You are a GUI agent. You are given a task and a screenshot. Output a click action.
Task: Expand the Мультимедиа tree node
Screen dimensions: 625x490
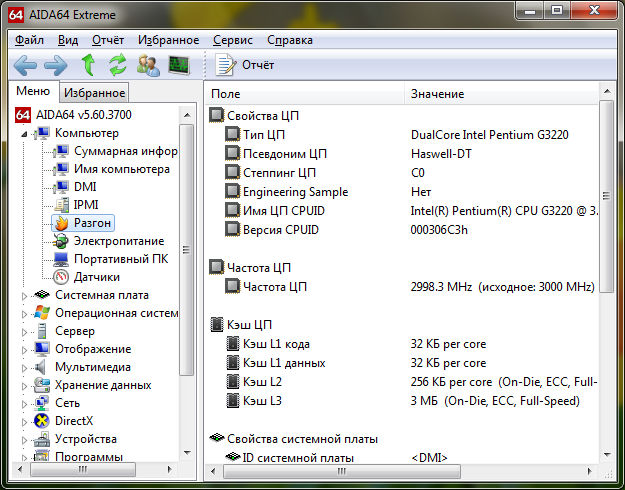click(x=24, y=368)
